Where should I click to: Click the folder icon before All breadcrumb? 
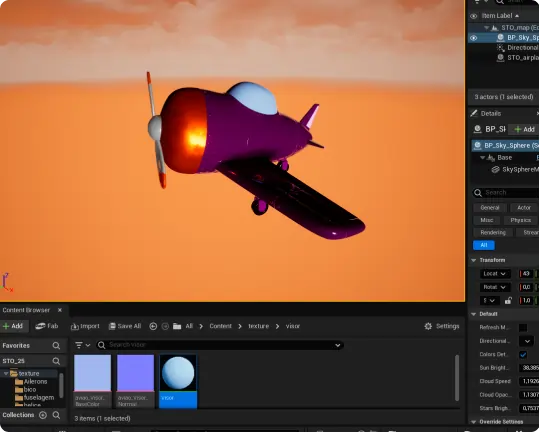click(x=177, y=326)
